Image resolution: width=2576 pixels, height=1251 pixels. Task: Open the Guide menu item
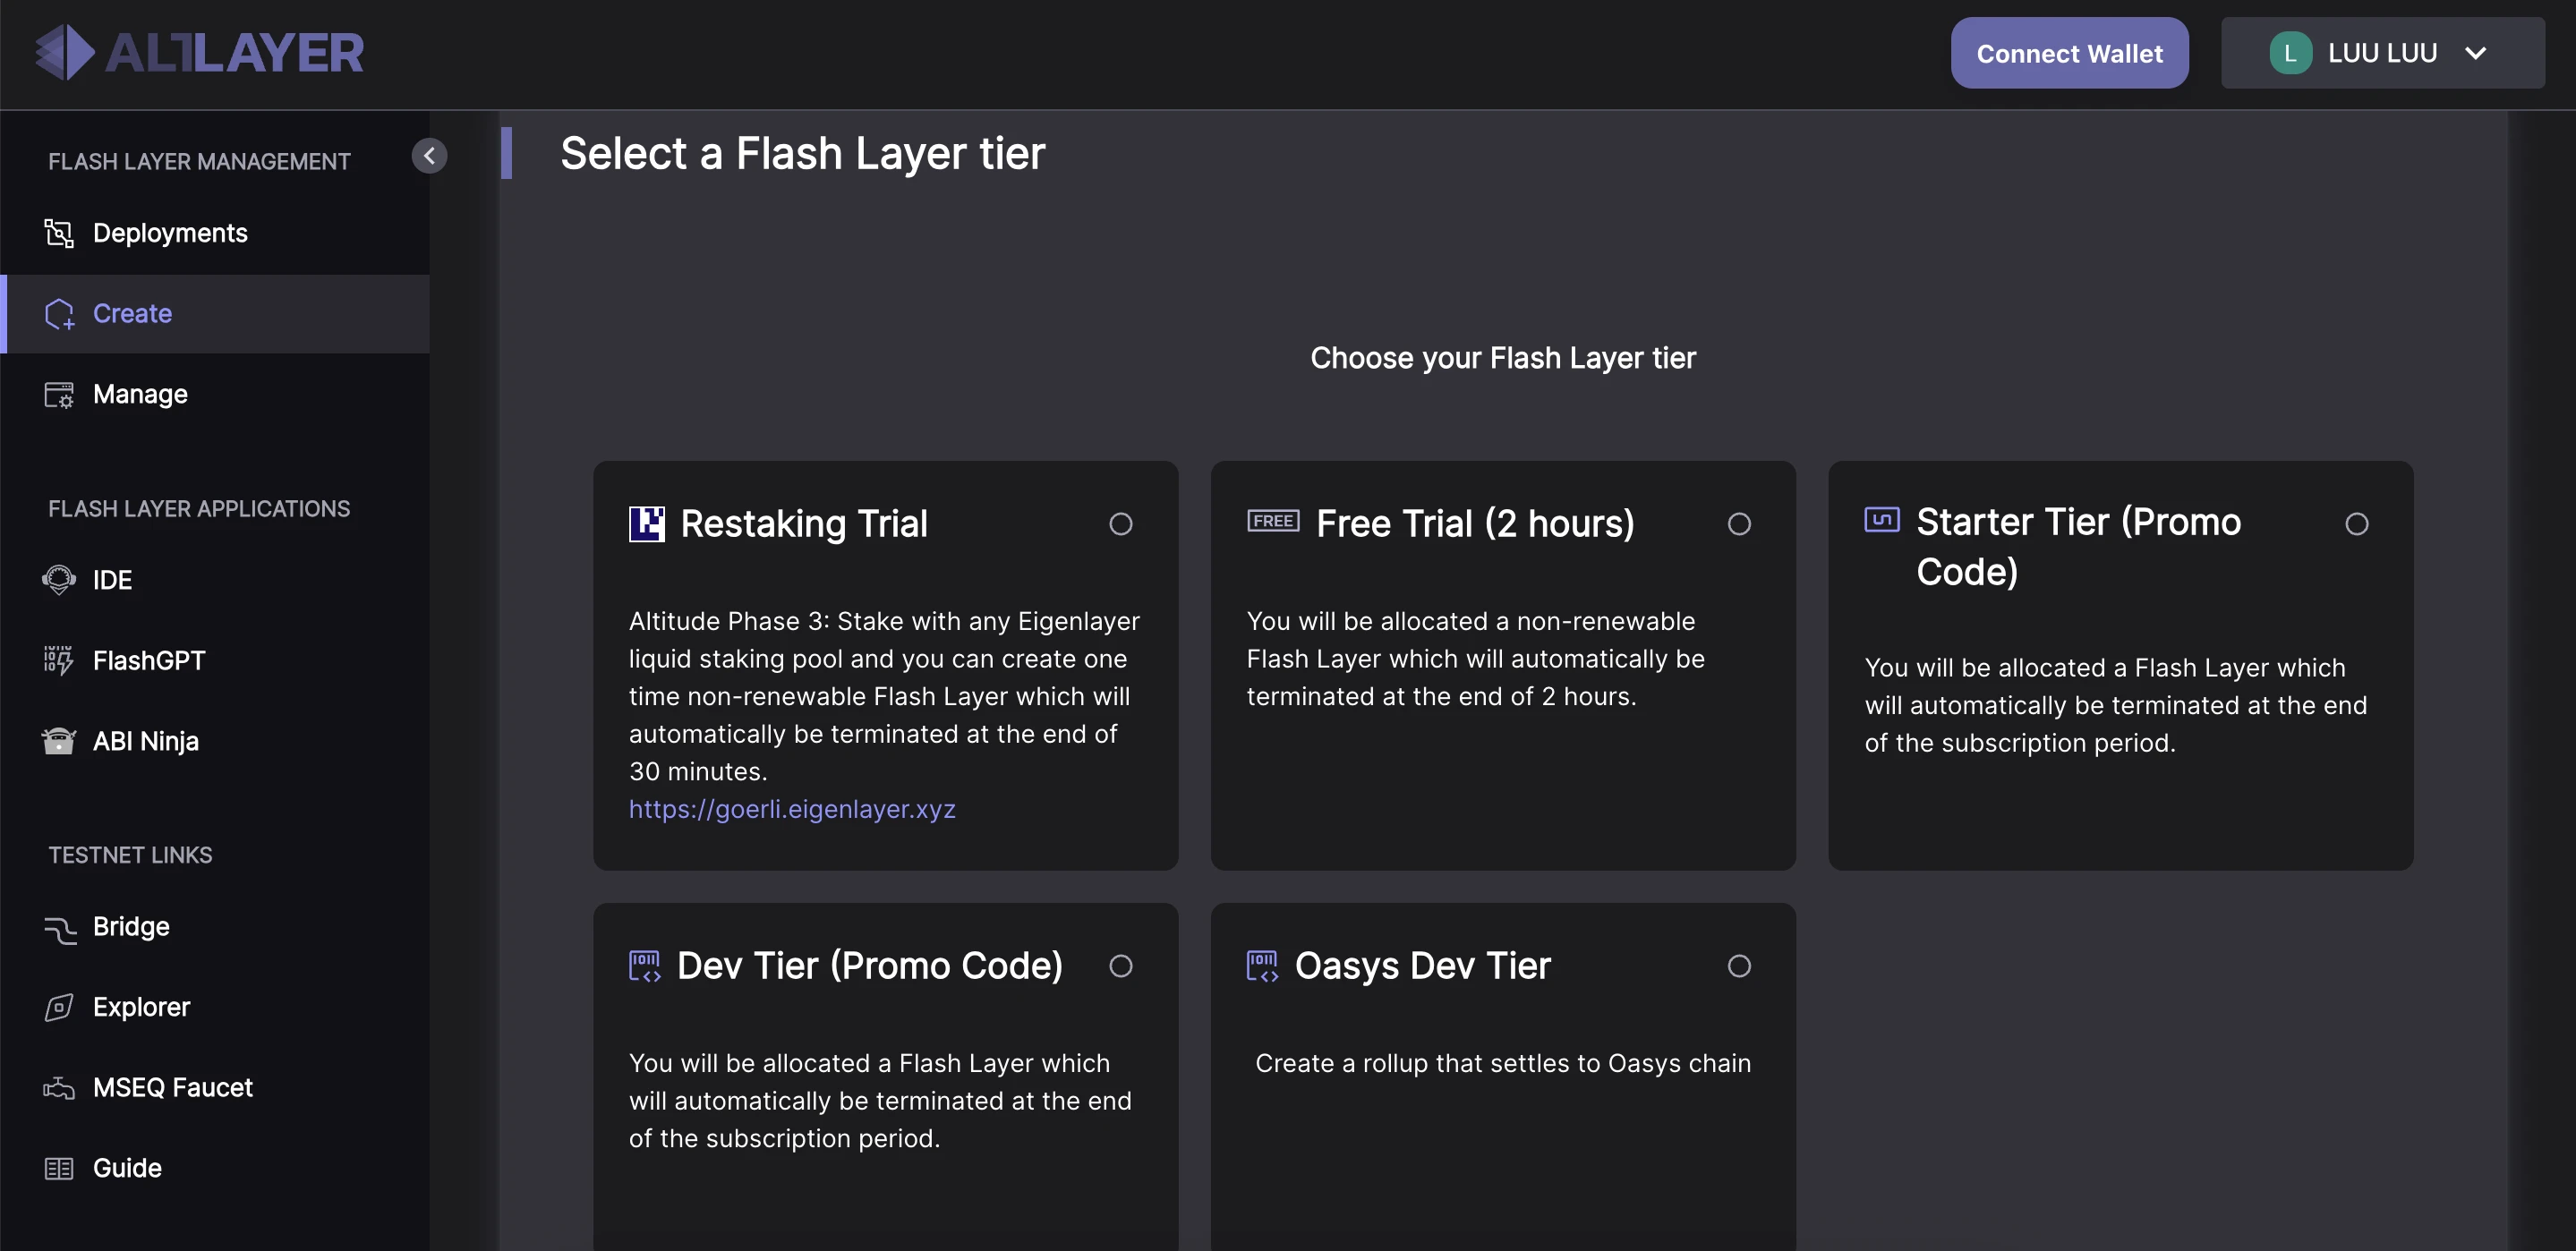[x=126, y=1169]
